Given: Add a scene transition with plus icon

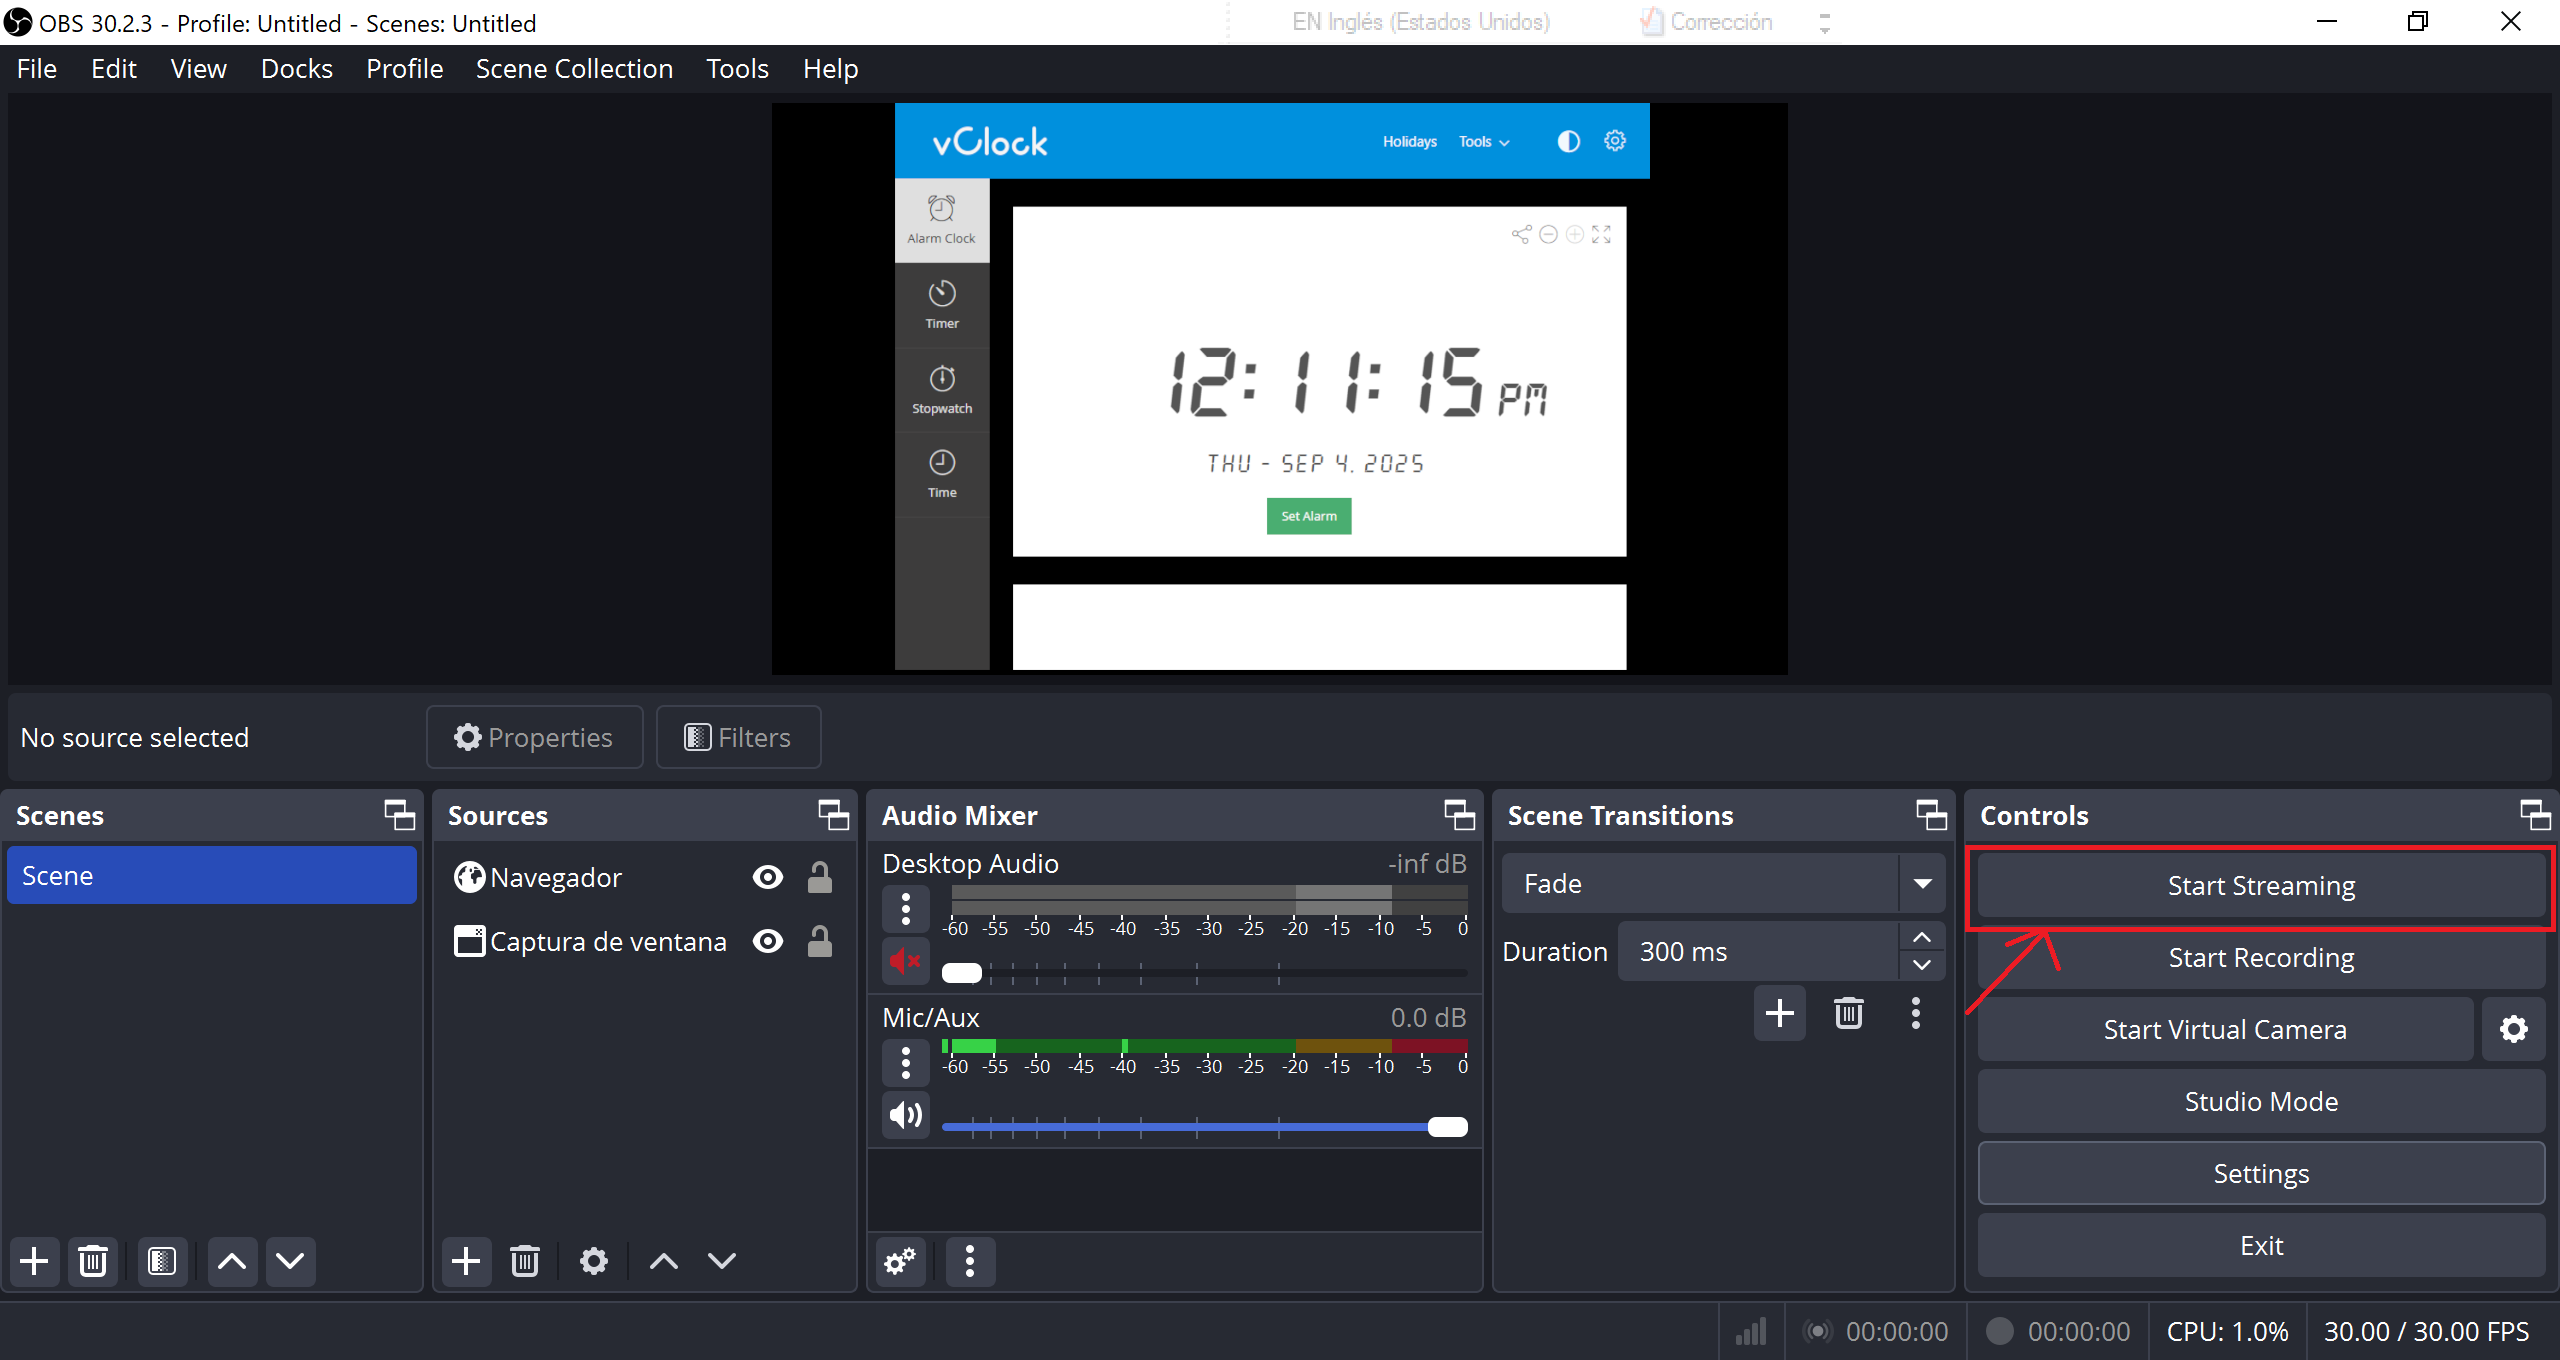Looking at the screenshot, I should click(x=1780, y=1013).
